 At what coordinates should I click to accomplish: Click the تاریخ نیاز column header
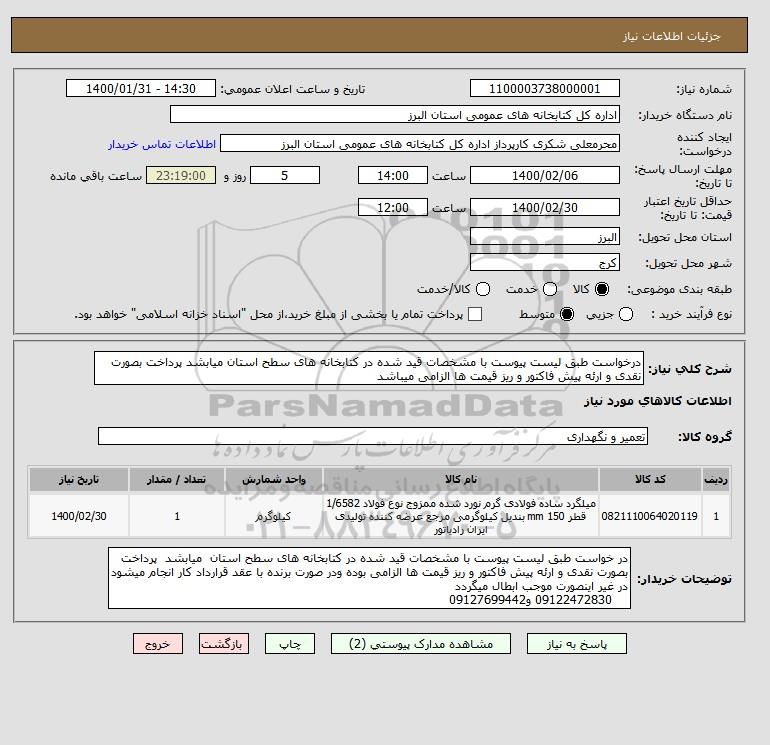point(79,479)
